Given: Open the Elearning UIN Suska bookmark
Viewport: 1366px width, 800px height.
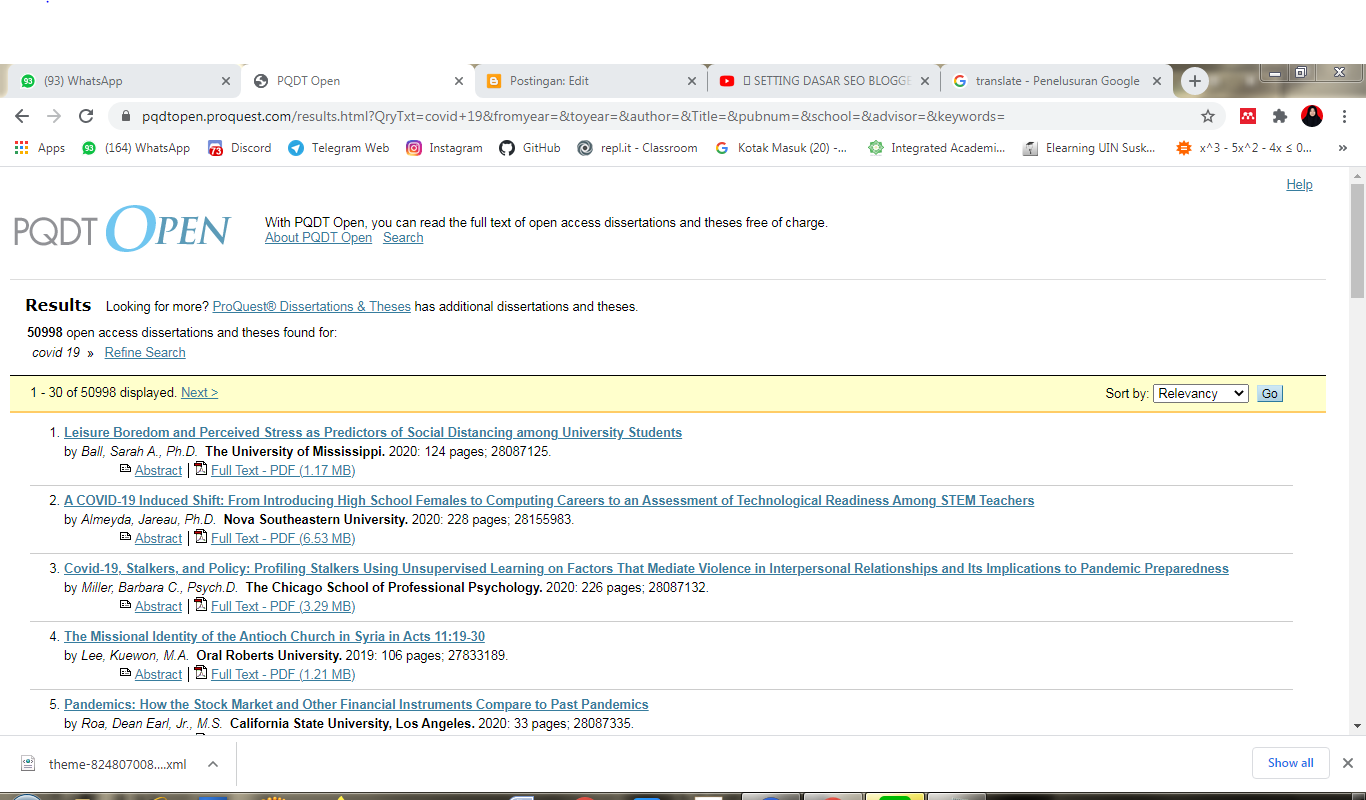Looking at the screenshot, I should pos(1089,148).
